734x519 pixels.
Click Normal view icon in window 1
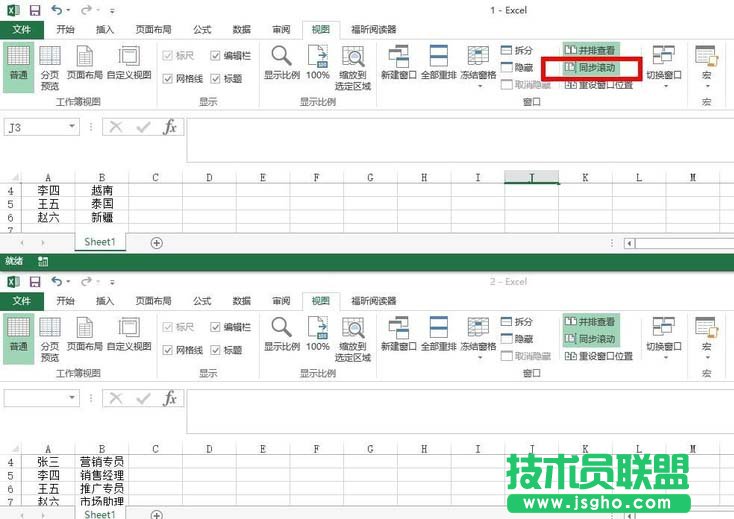coord(18,67)
